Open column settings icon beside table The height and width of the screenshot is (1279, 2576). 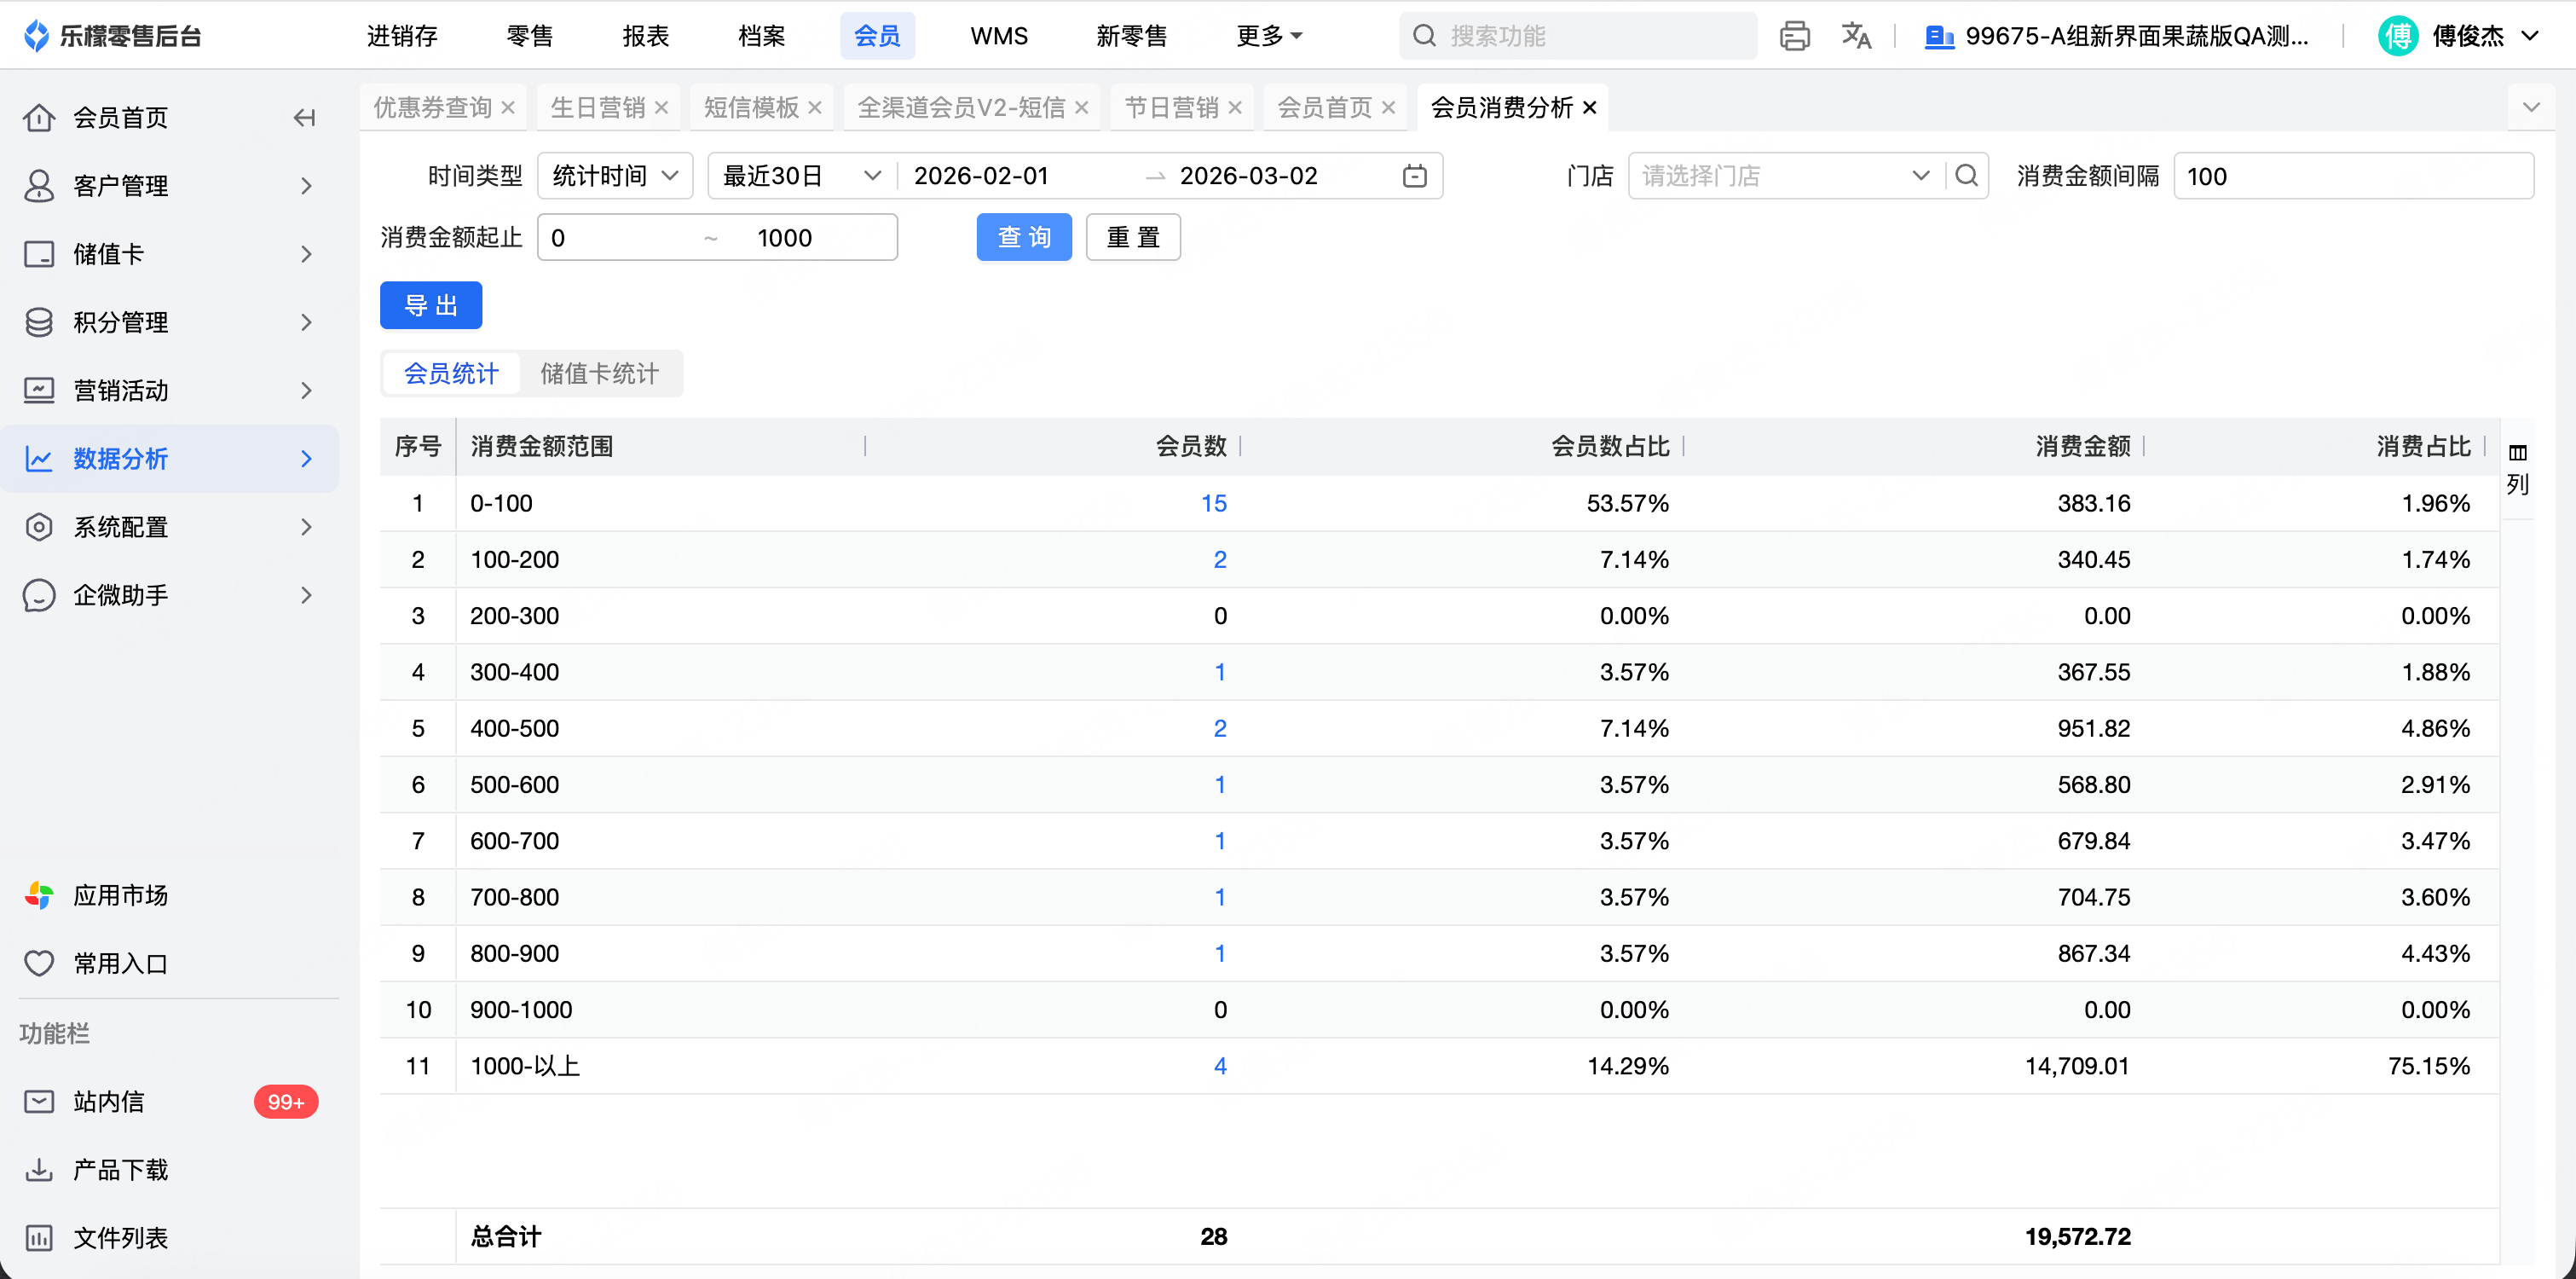pos(2517,453)
